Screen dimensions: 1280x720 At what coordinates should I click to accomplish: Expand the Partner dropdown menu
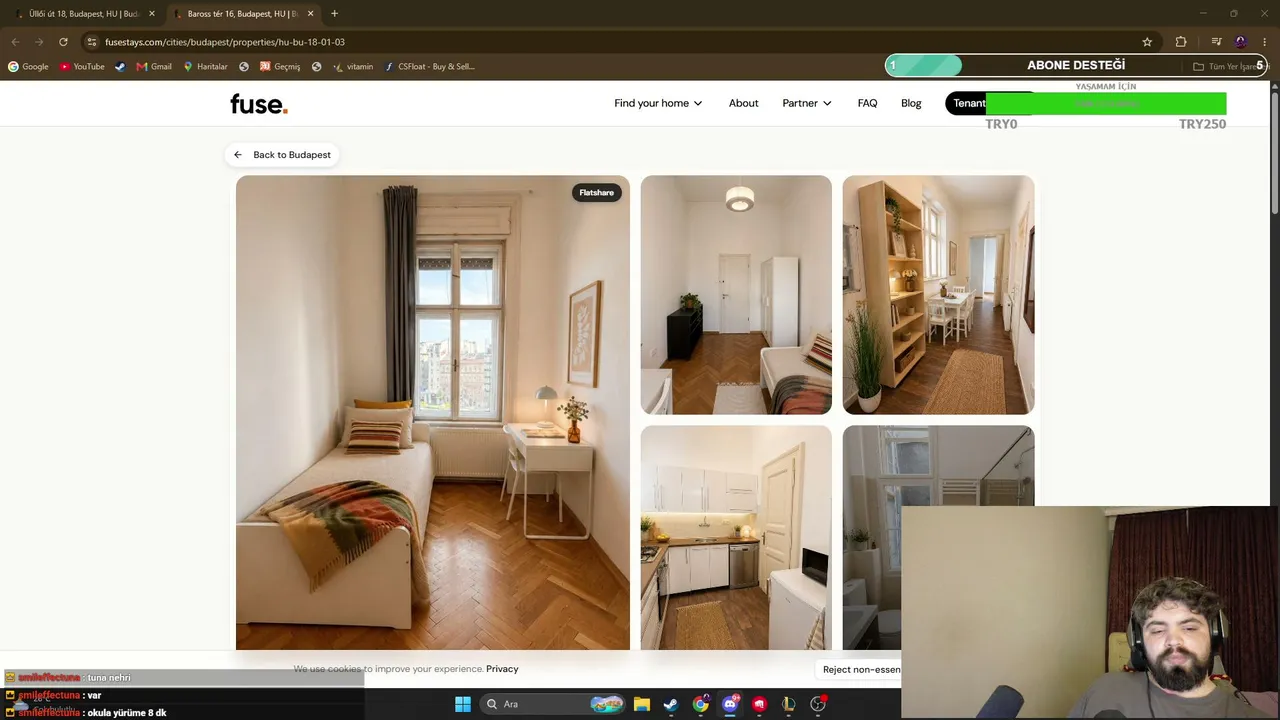(807, 103)
